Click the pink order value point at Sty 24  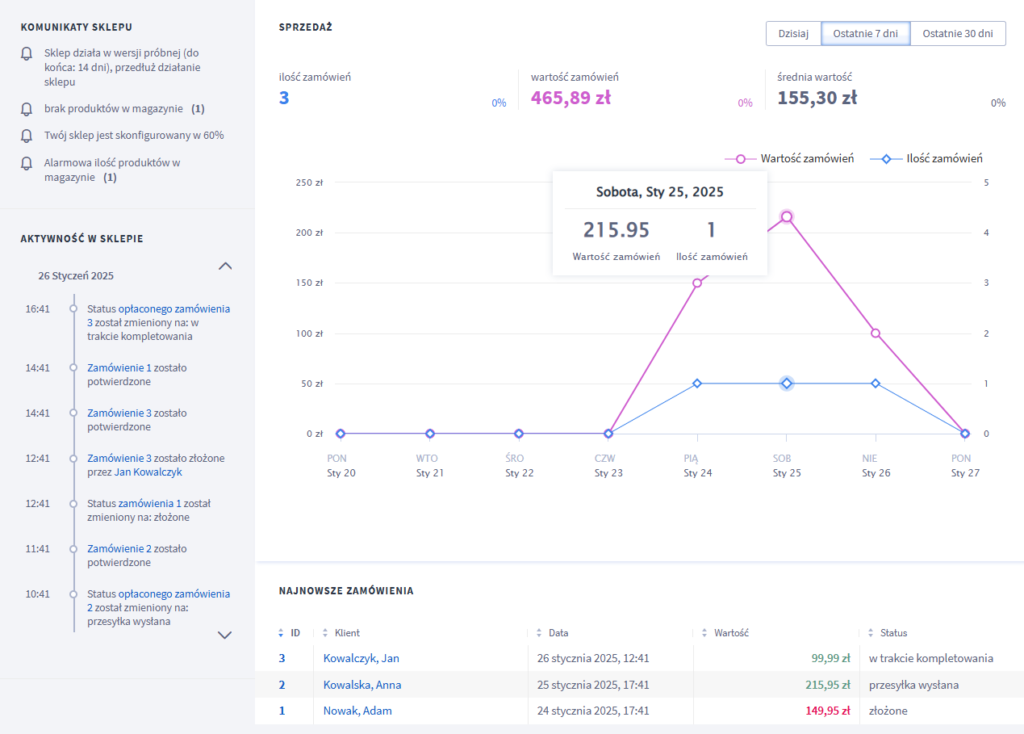point(697,283)
